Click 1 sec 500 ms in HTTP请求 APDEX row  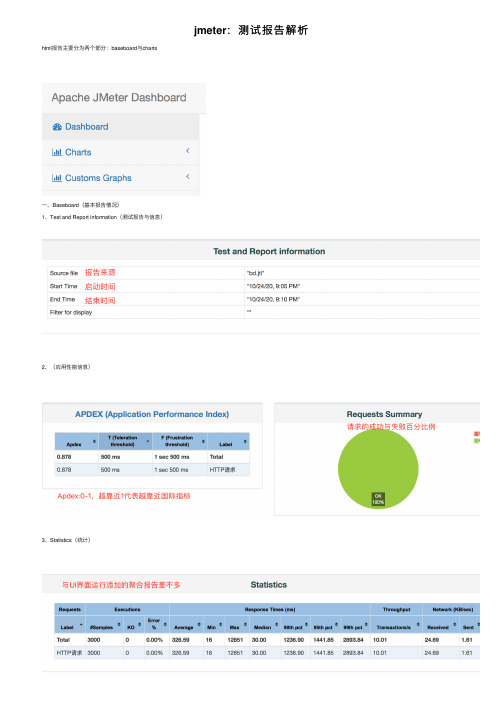pyautogui.click(x=171, y=470)
